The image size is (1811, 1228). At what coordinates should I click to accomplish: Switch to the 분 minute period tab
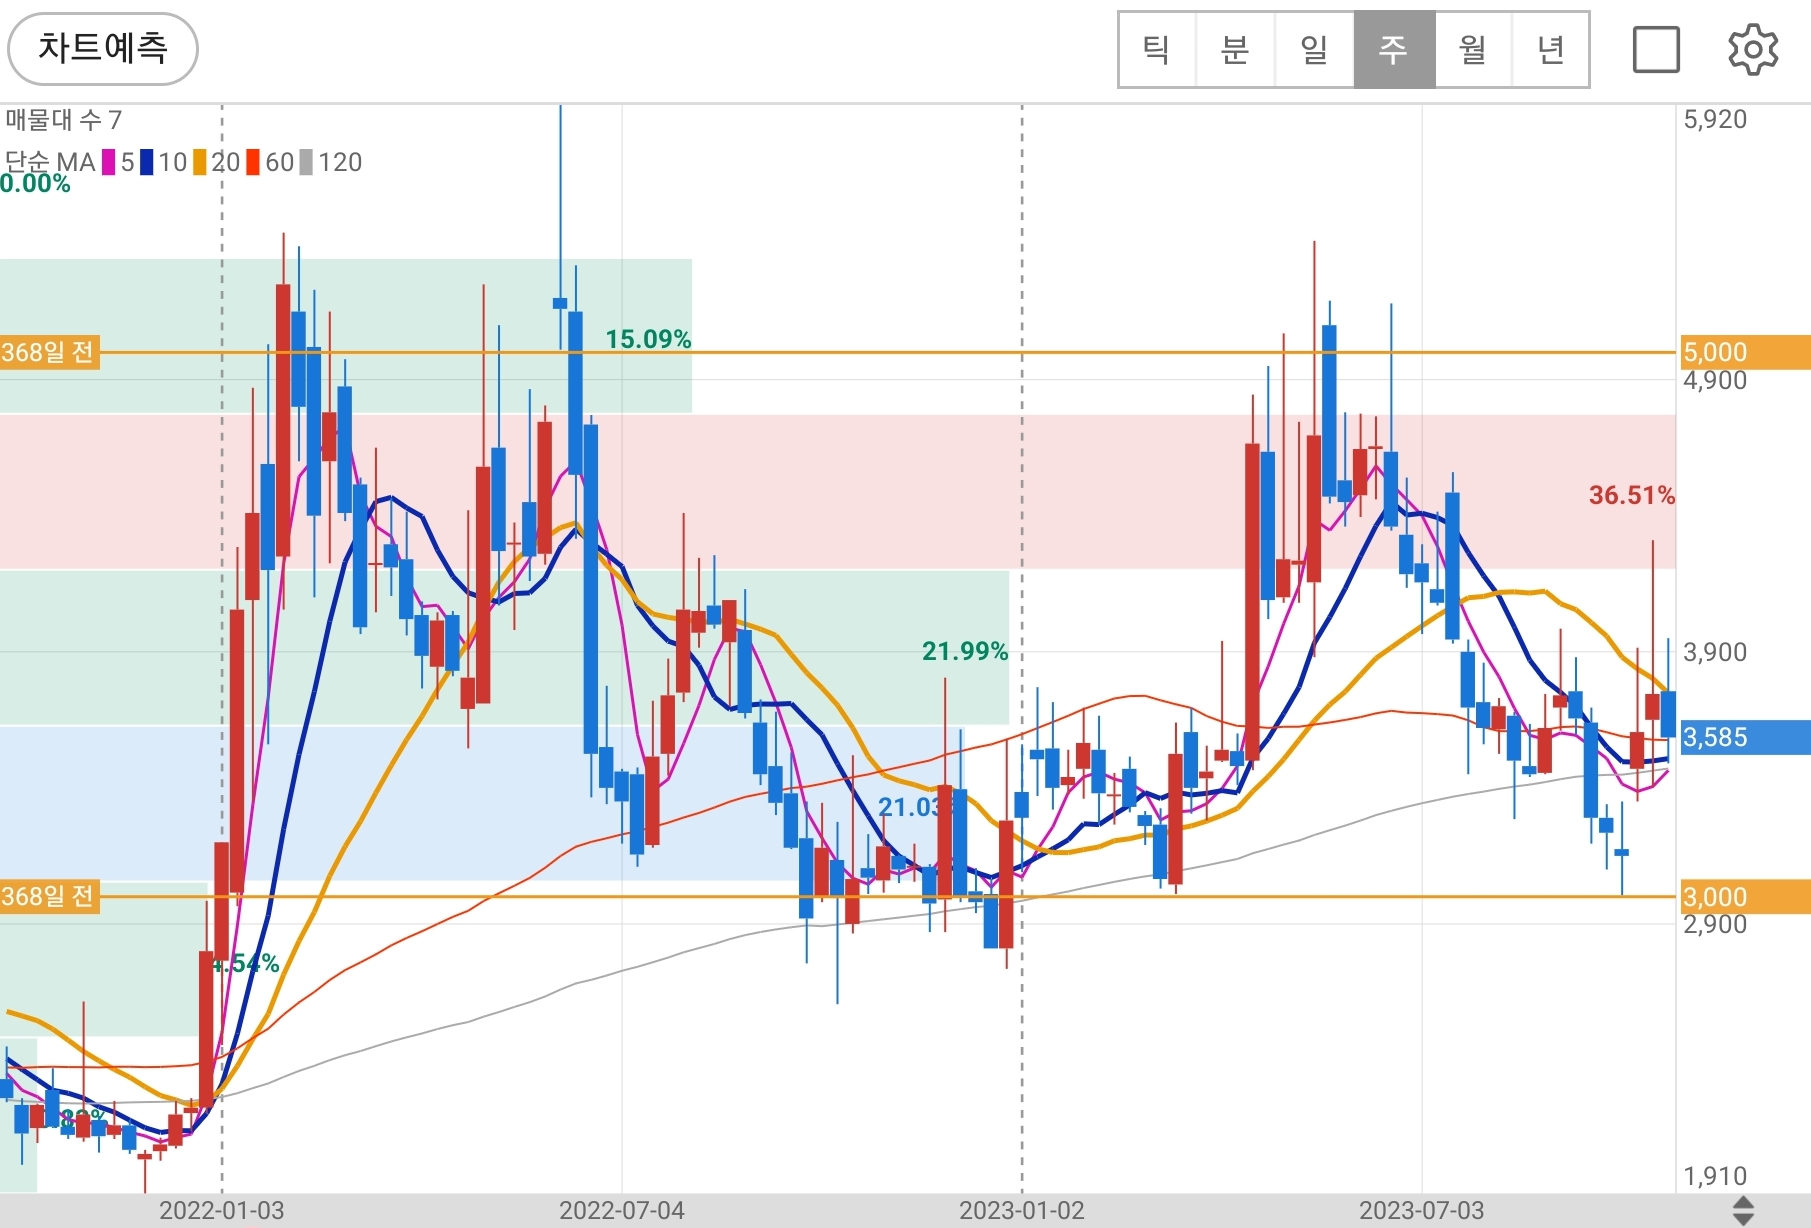(x=1235, y=50)
